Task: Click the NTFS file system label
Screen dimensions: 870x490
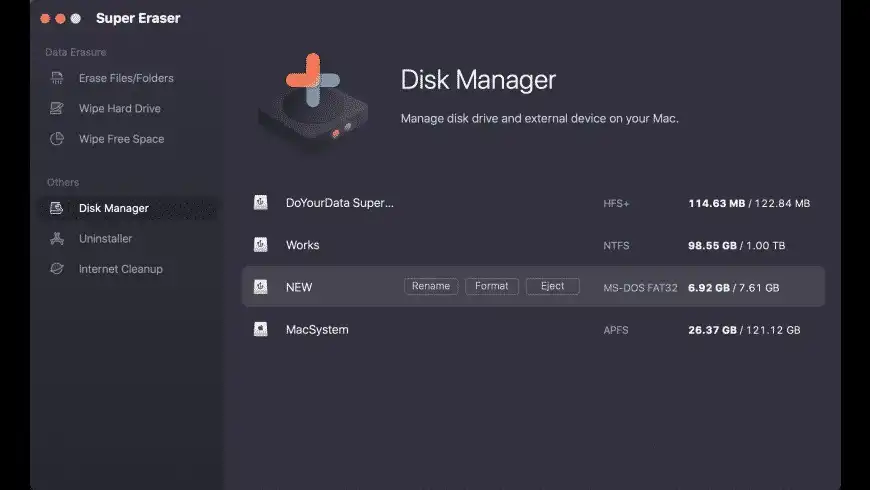Action: click(616, 246)
